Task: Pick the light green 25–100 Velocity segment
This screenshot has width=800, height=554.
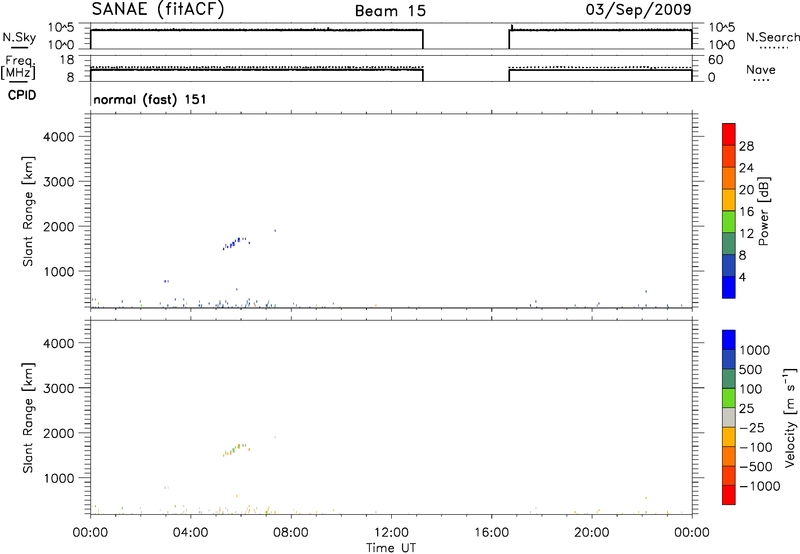Action: pyautogui.click(x=729, y=398)
